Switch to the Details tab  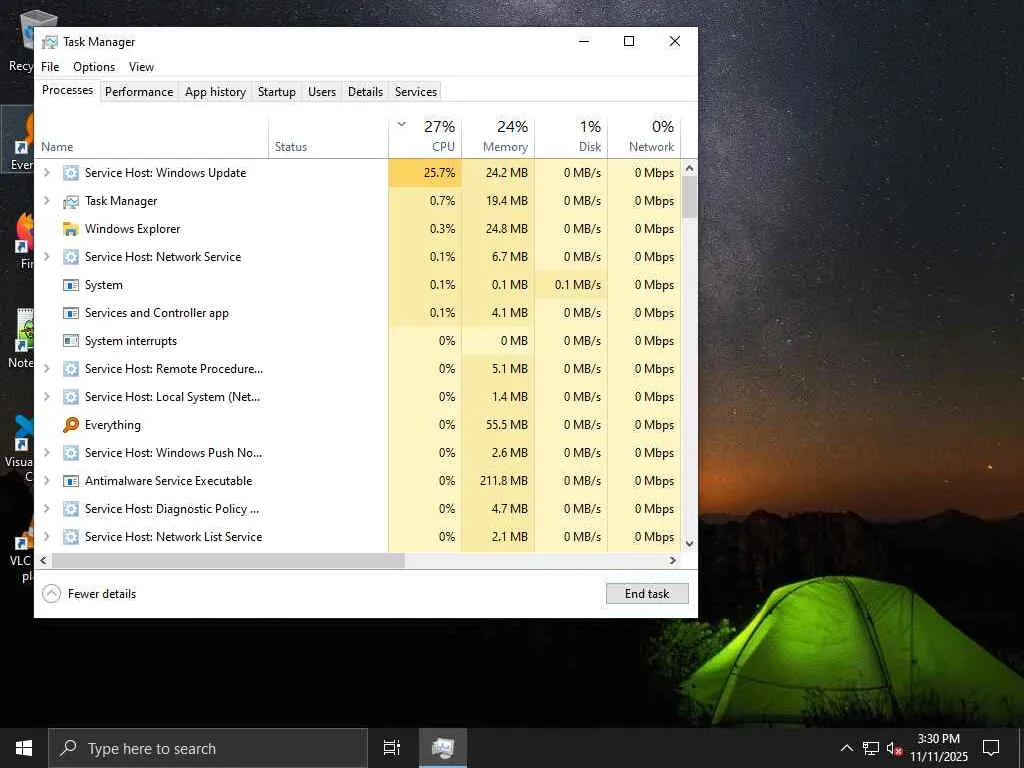(x=365, y=92)
